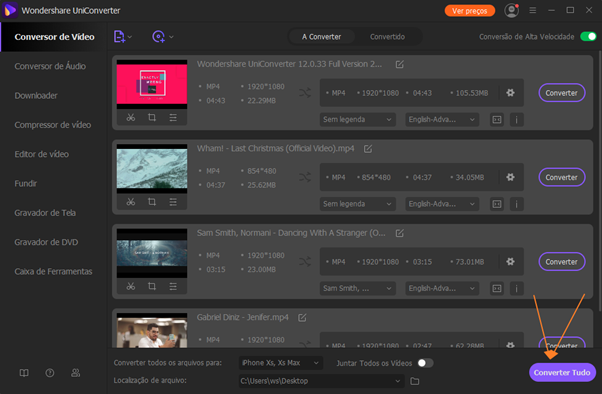
Task: Rename the Gabriel Diniz Jenifer title
Action: click(x=302, y=318)
